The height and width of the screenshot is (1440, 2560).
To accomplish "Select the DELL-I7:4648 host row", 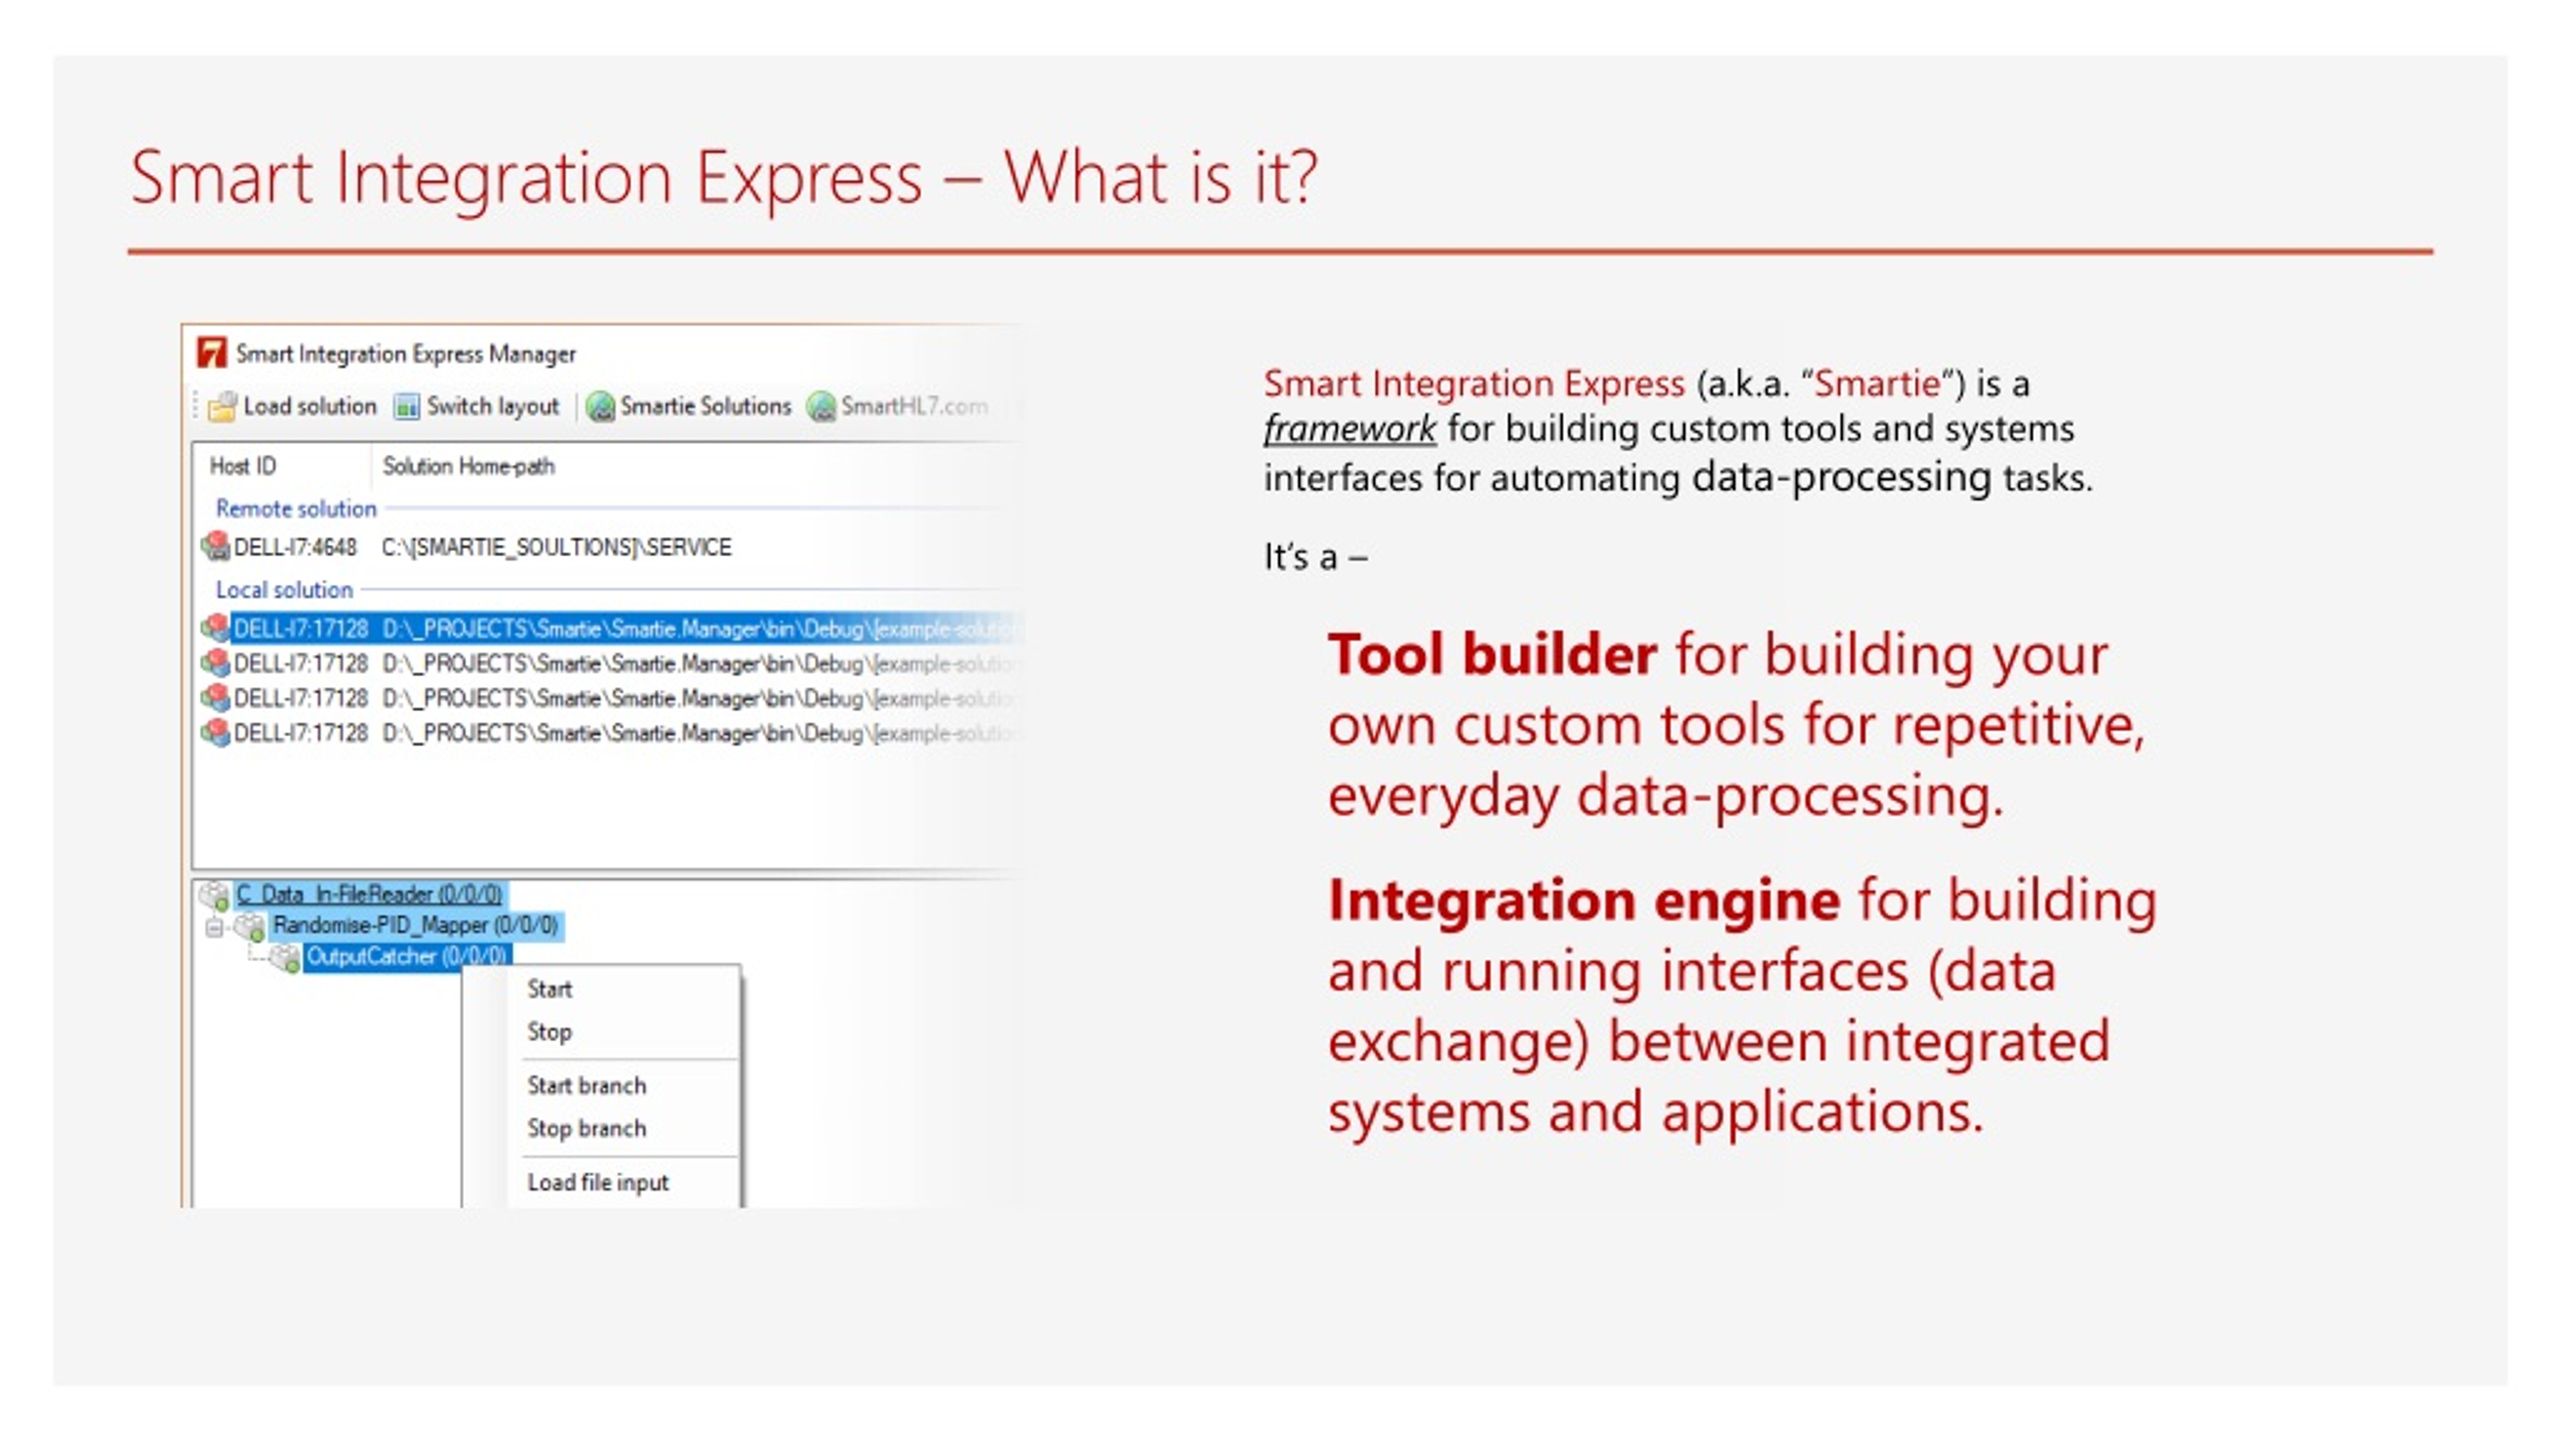I will click(x=294, y=547).
